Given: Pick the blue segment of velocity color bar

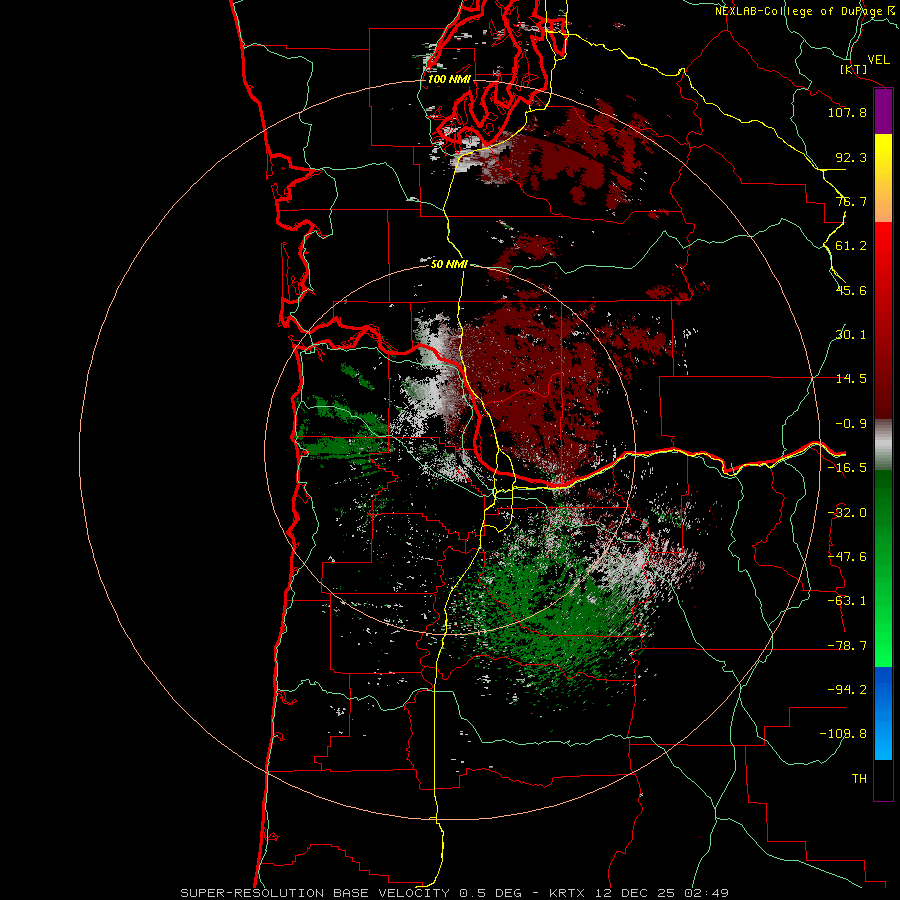Looking at the screenshot, I should 883,713.
